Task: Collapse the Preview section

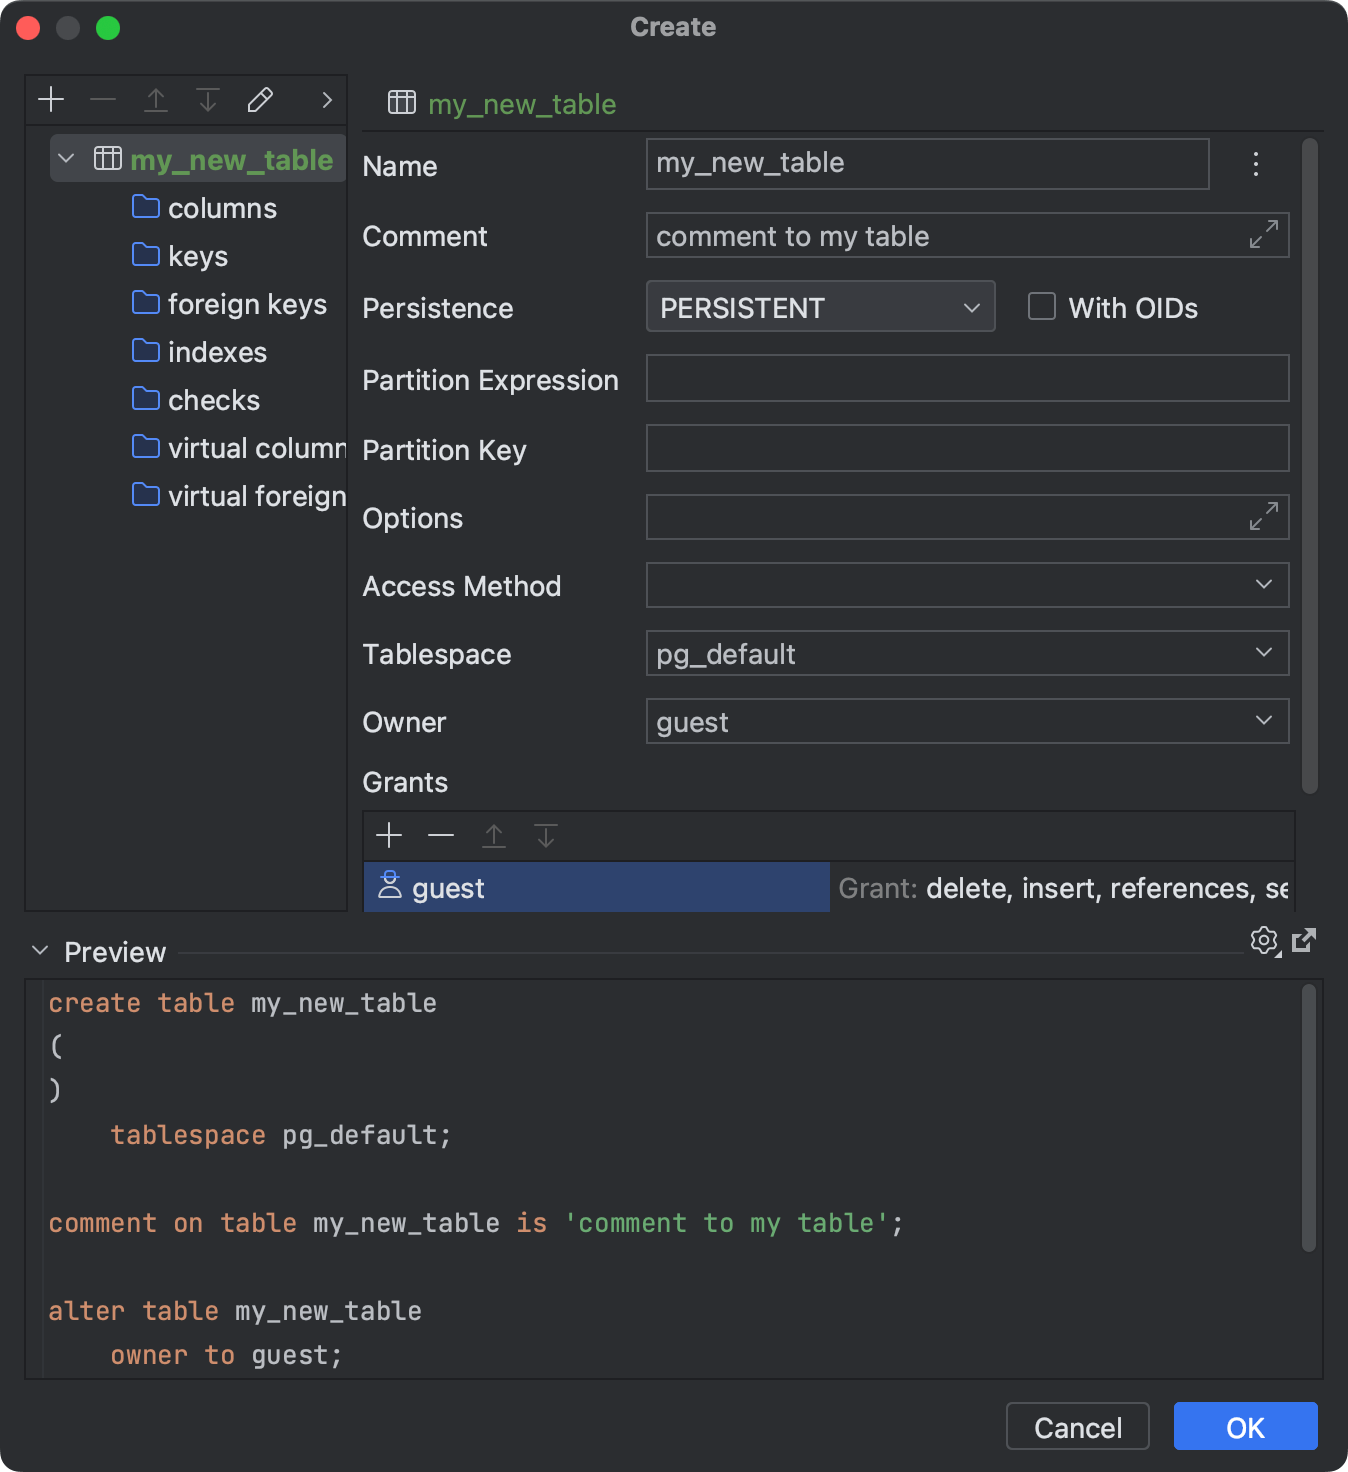Action: coord(39,951)
